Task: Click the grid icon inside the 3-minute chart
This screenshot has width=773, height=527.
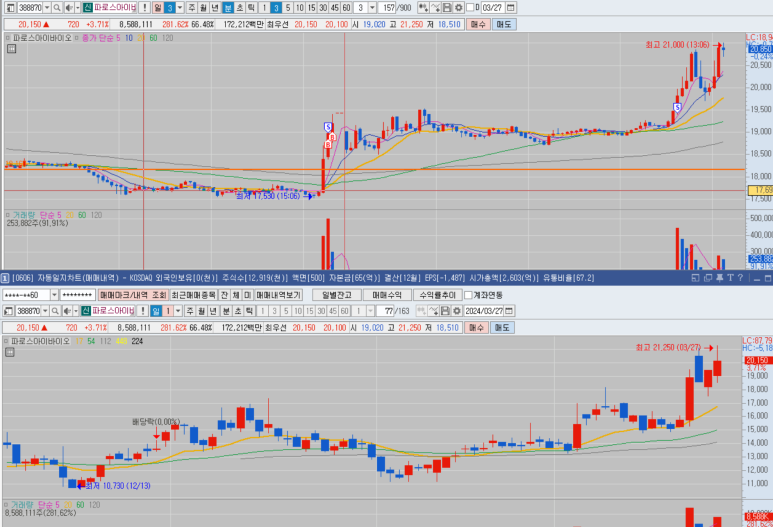Action: tap(11, 49)
